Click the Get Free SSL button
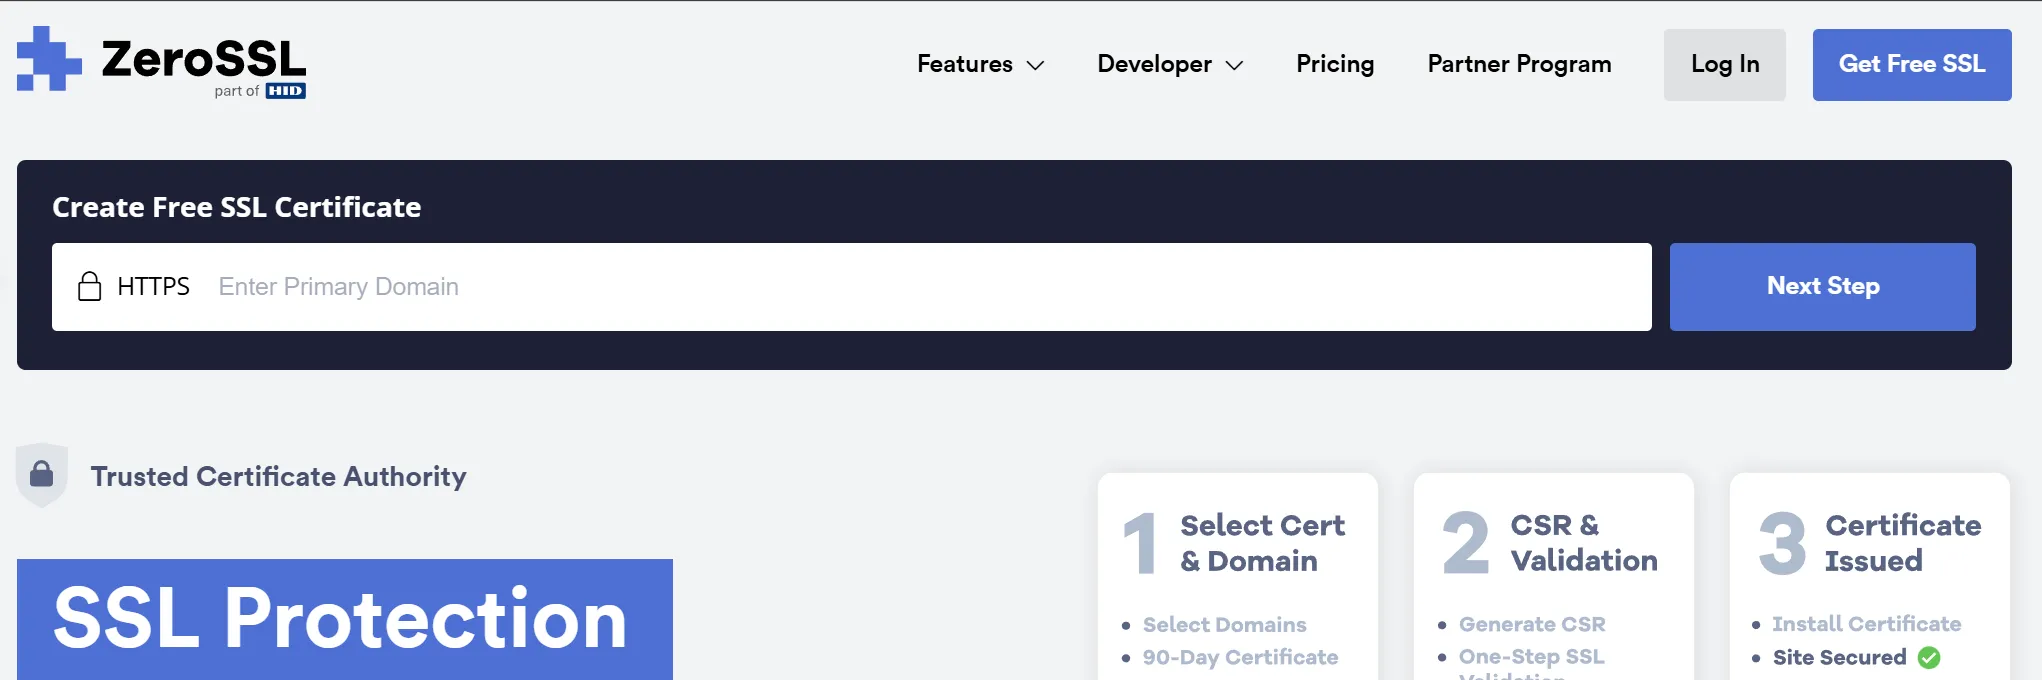 click(x=1912, y=64)
